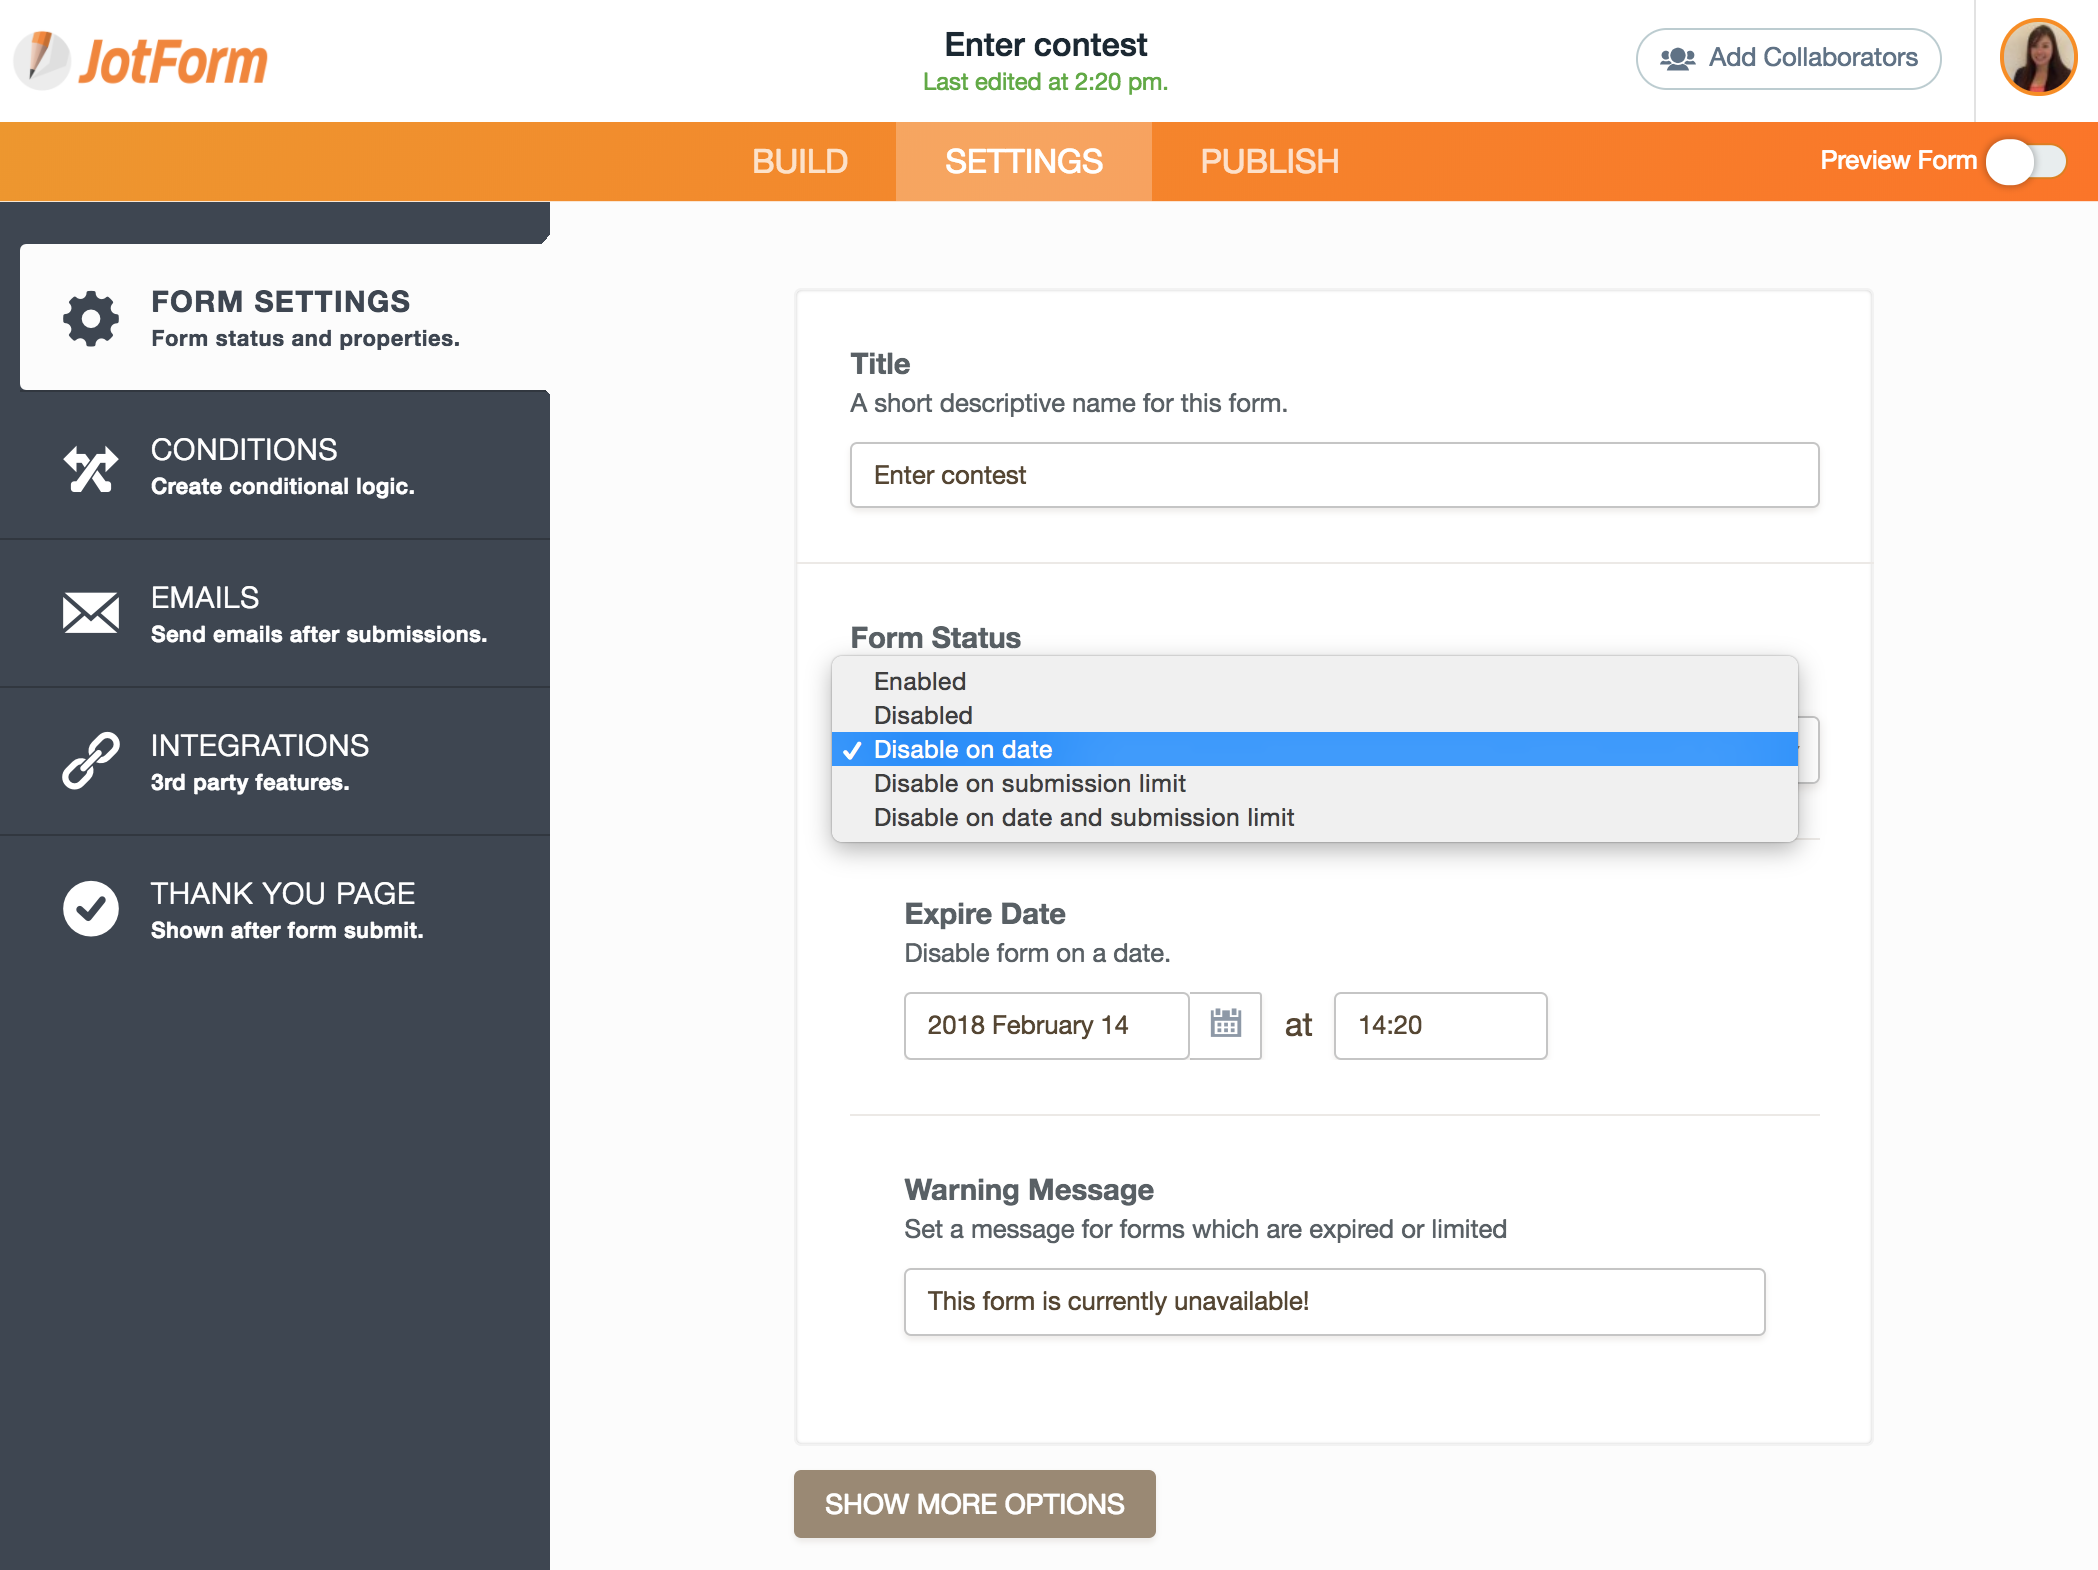Click the Conditions crossed-arrows icon
Image resolution: width=2098 pixels, height=1570 pixels.
91,467
